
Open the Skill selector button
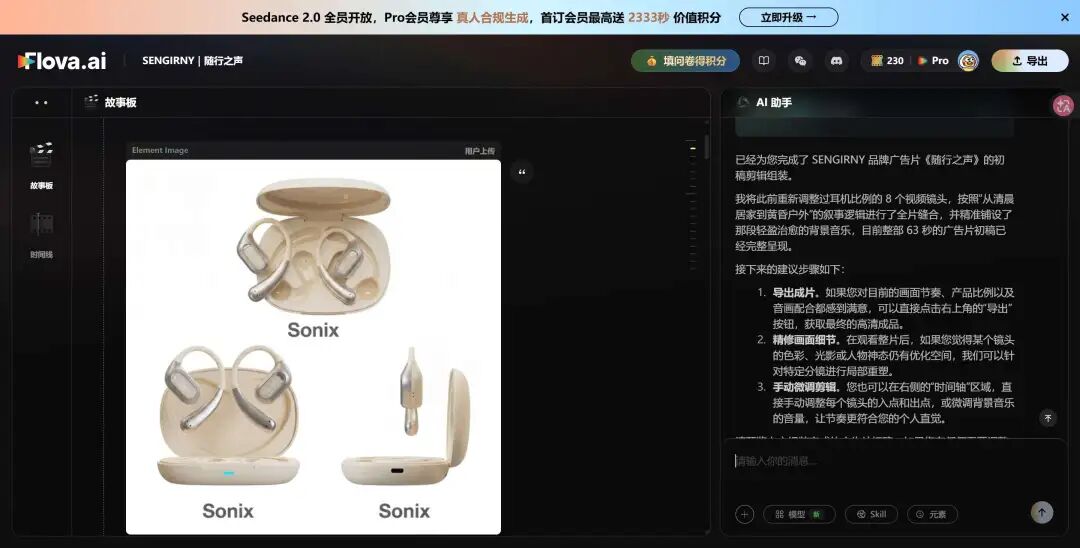coord(871,514)
